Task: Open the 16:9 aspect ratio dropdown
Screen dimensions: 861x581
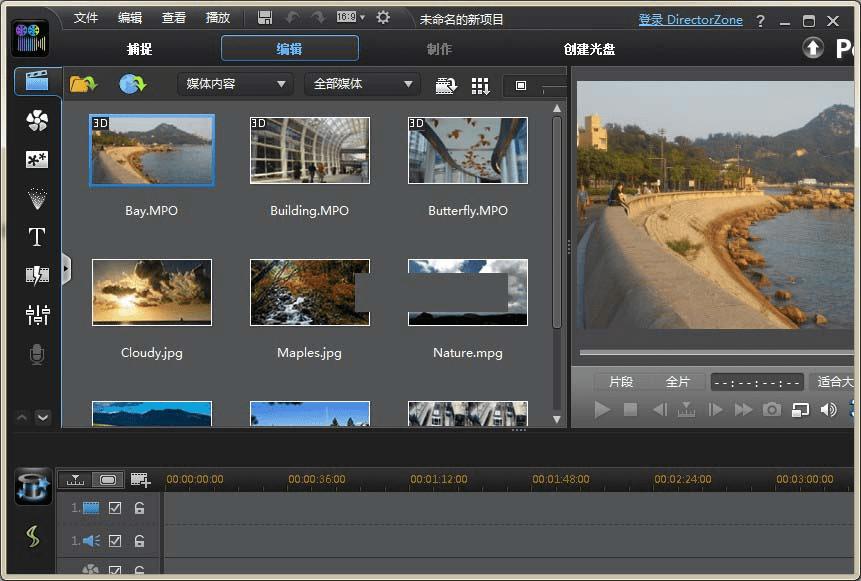Action: point(350,18)
